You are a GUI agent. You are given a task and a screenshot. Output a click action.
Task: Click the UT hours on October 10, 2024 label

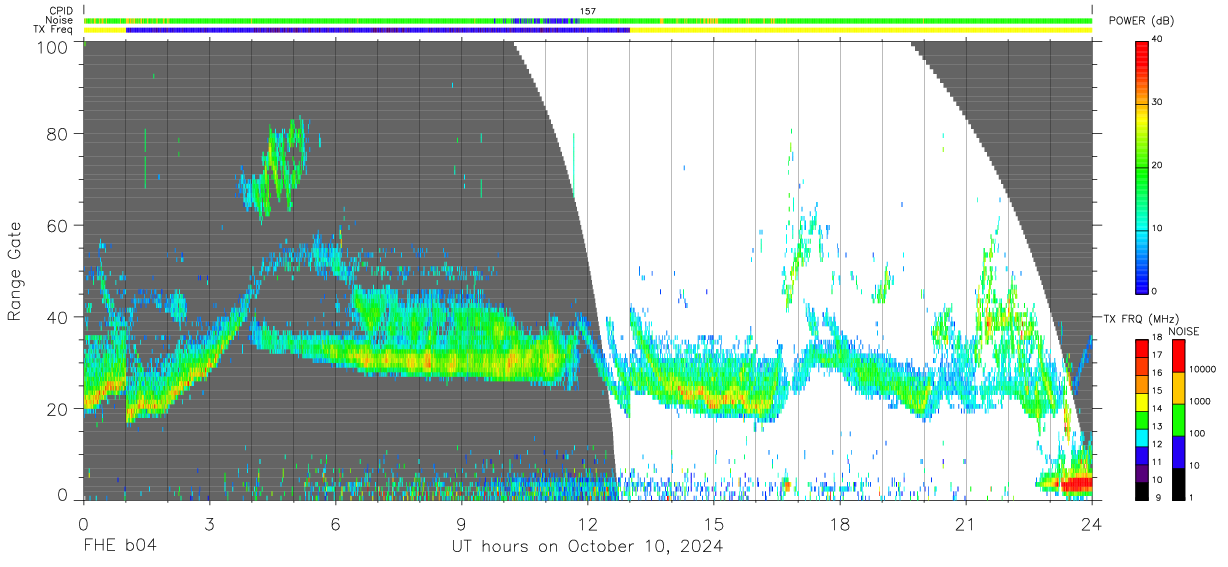[x=587, y=547]
